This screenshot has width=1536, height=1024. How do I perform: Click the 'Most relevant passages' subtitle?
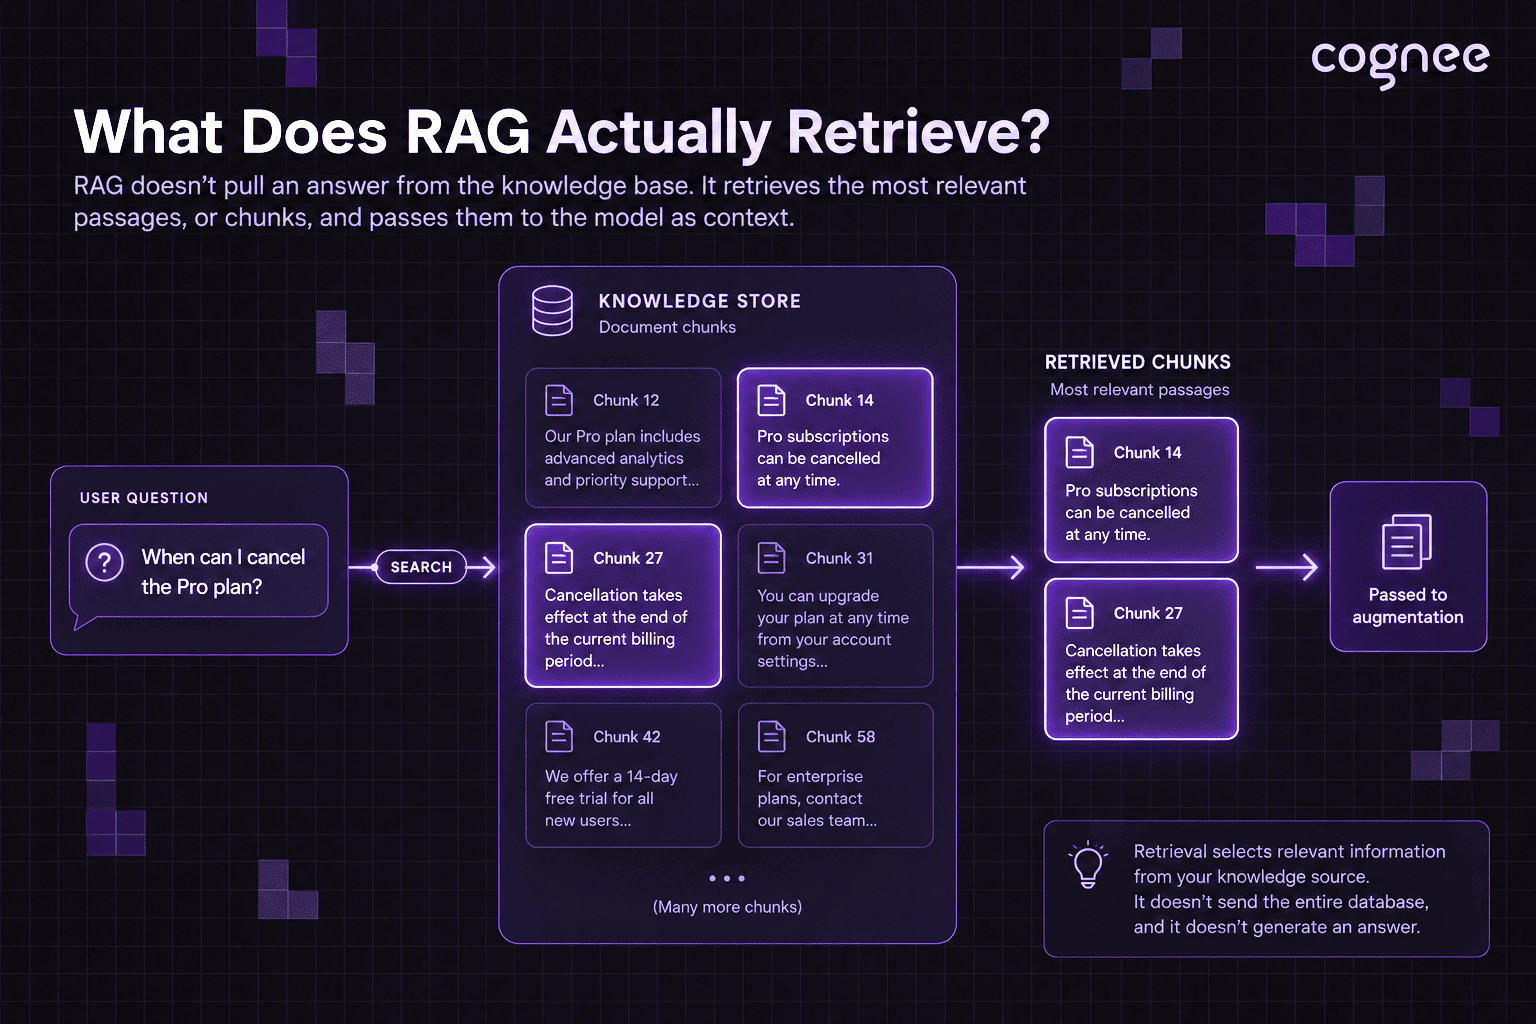coord(1140,390)
